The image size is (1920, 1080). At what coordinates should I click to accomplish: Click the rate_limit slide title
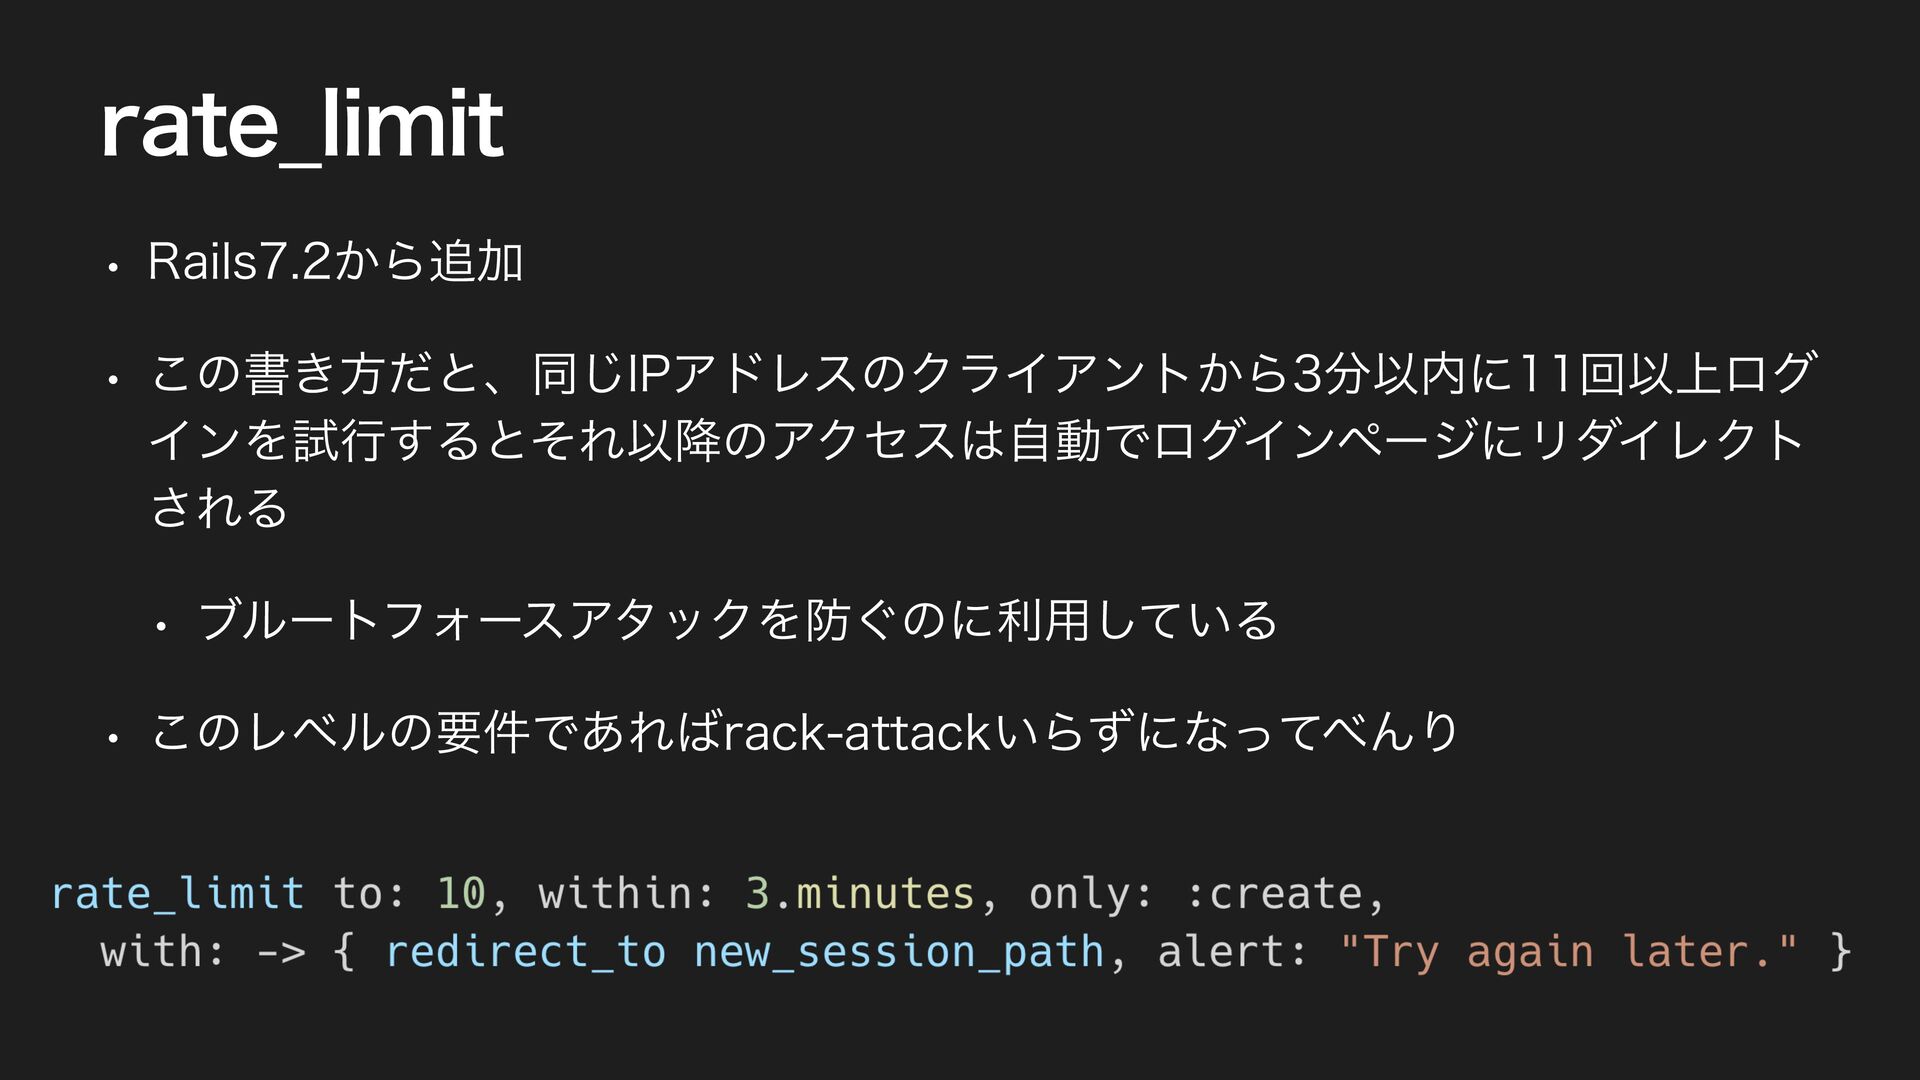(x=302, y=126)
